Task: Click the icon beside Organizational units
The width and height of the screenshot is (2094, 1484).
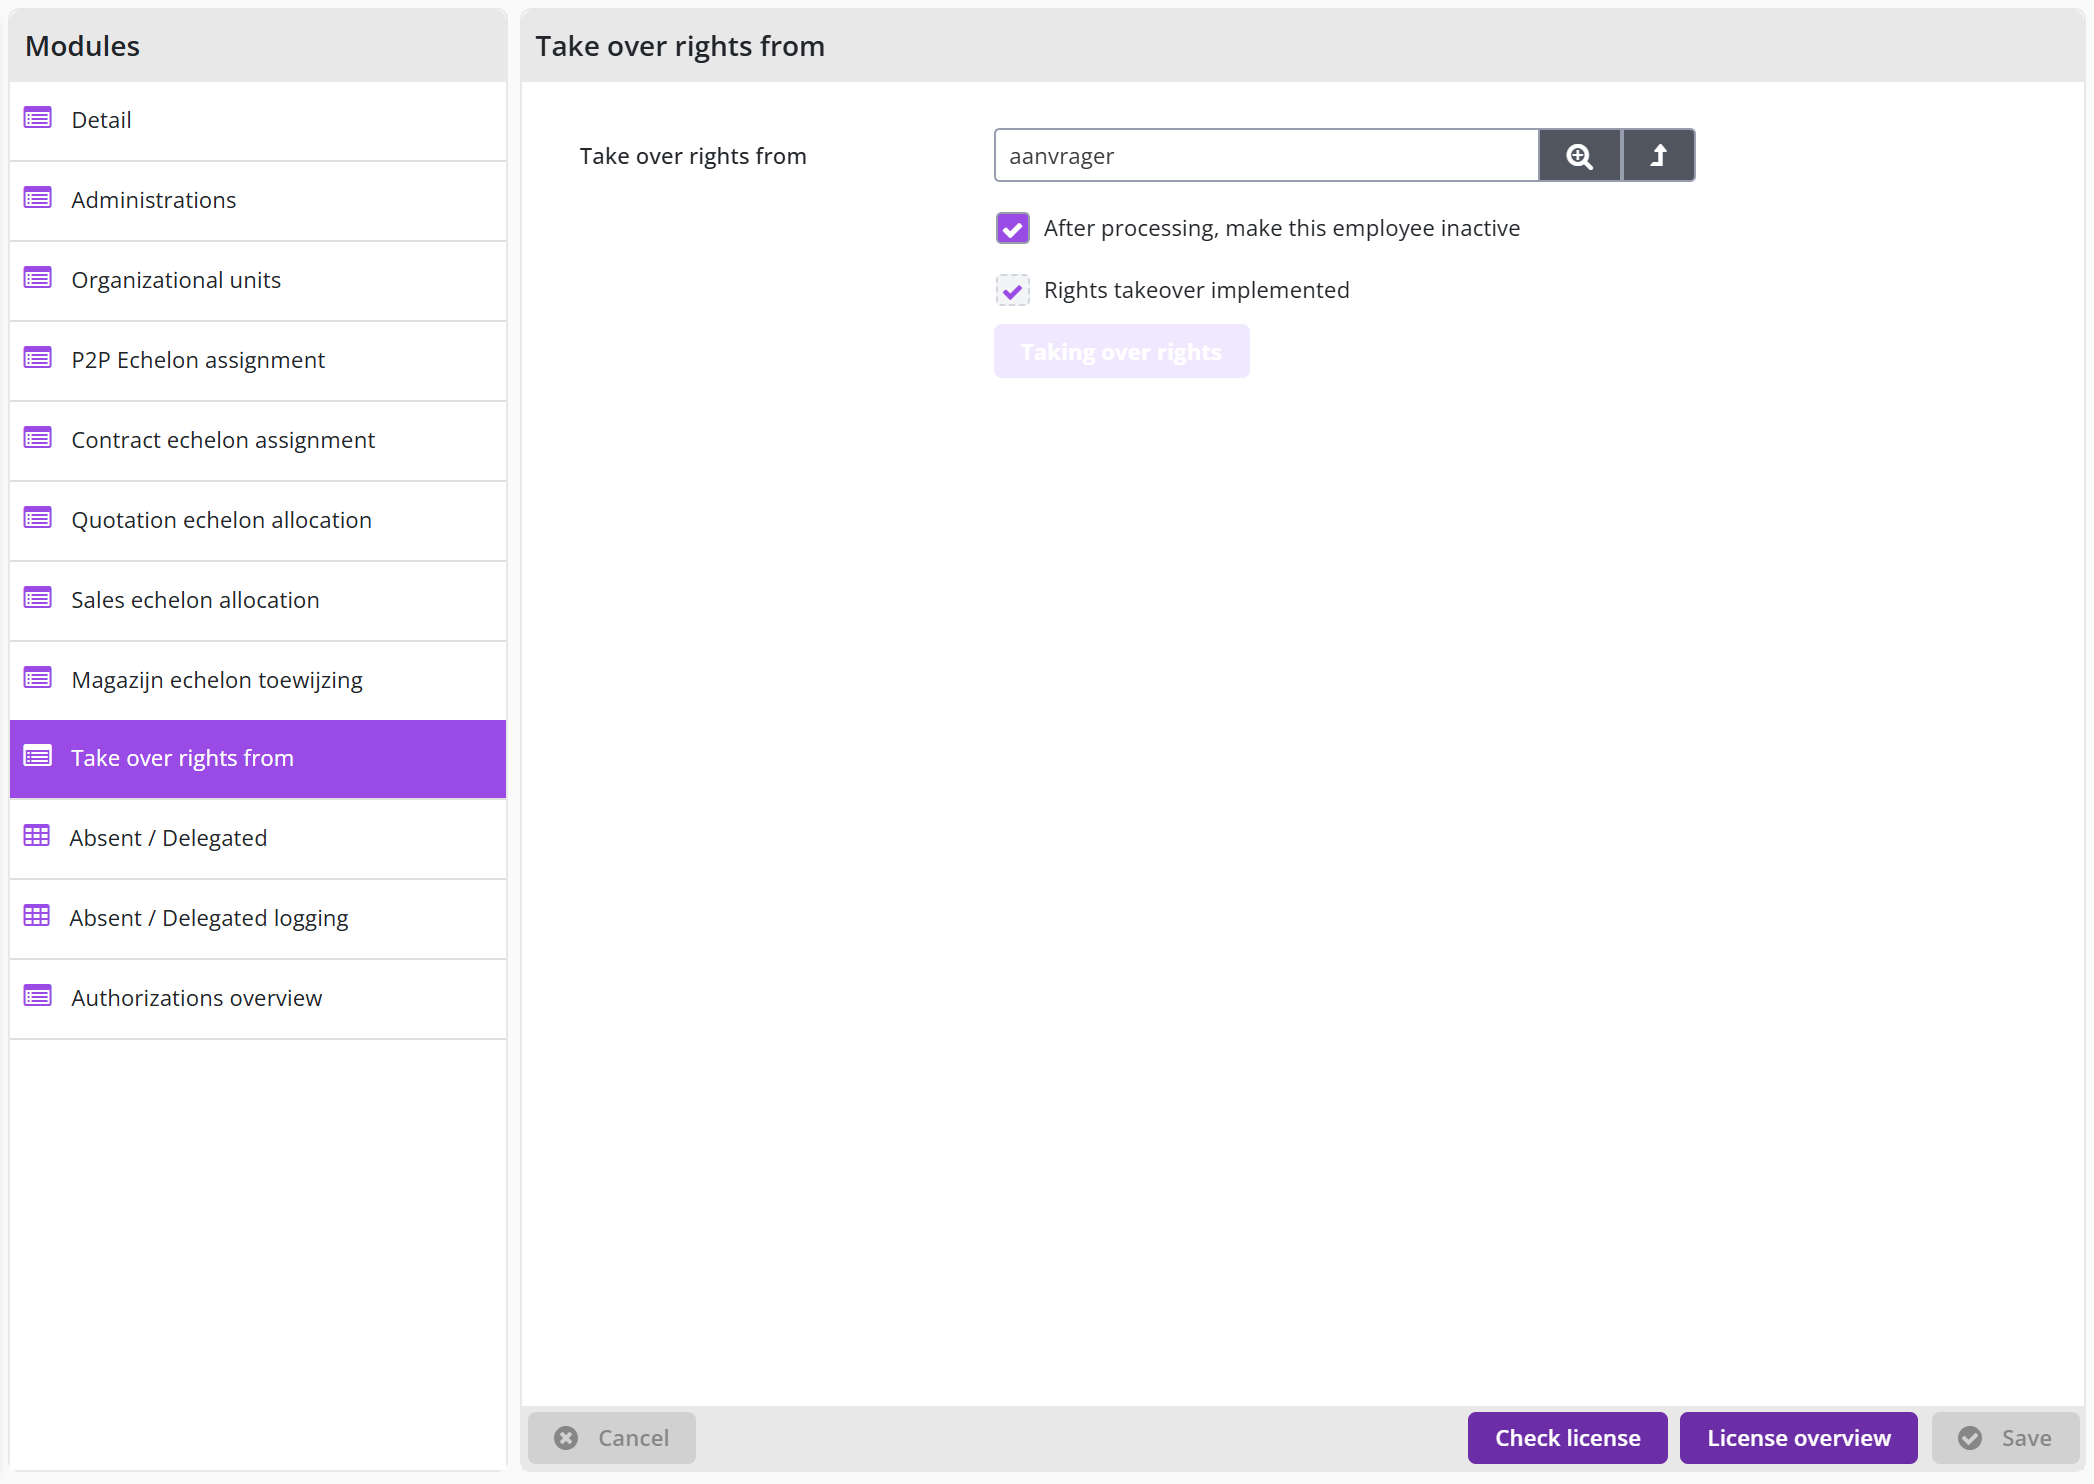Action: (x=38, y=279)
